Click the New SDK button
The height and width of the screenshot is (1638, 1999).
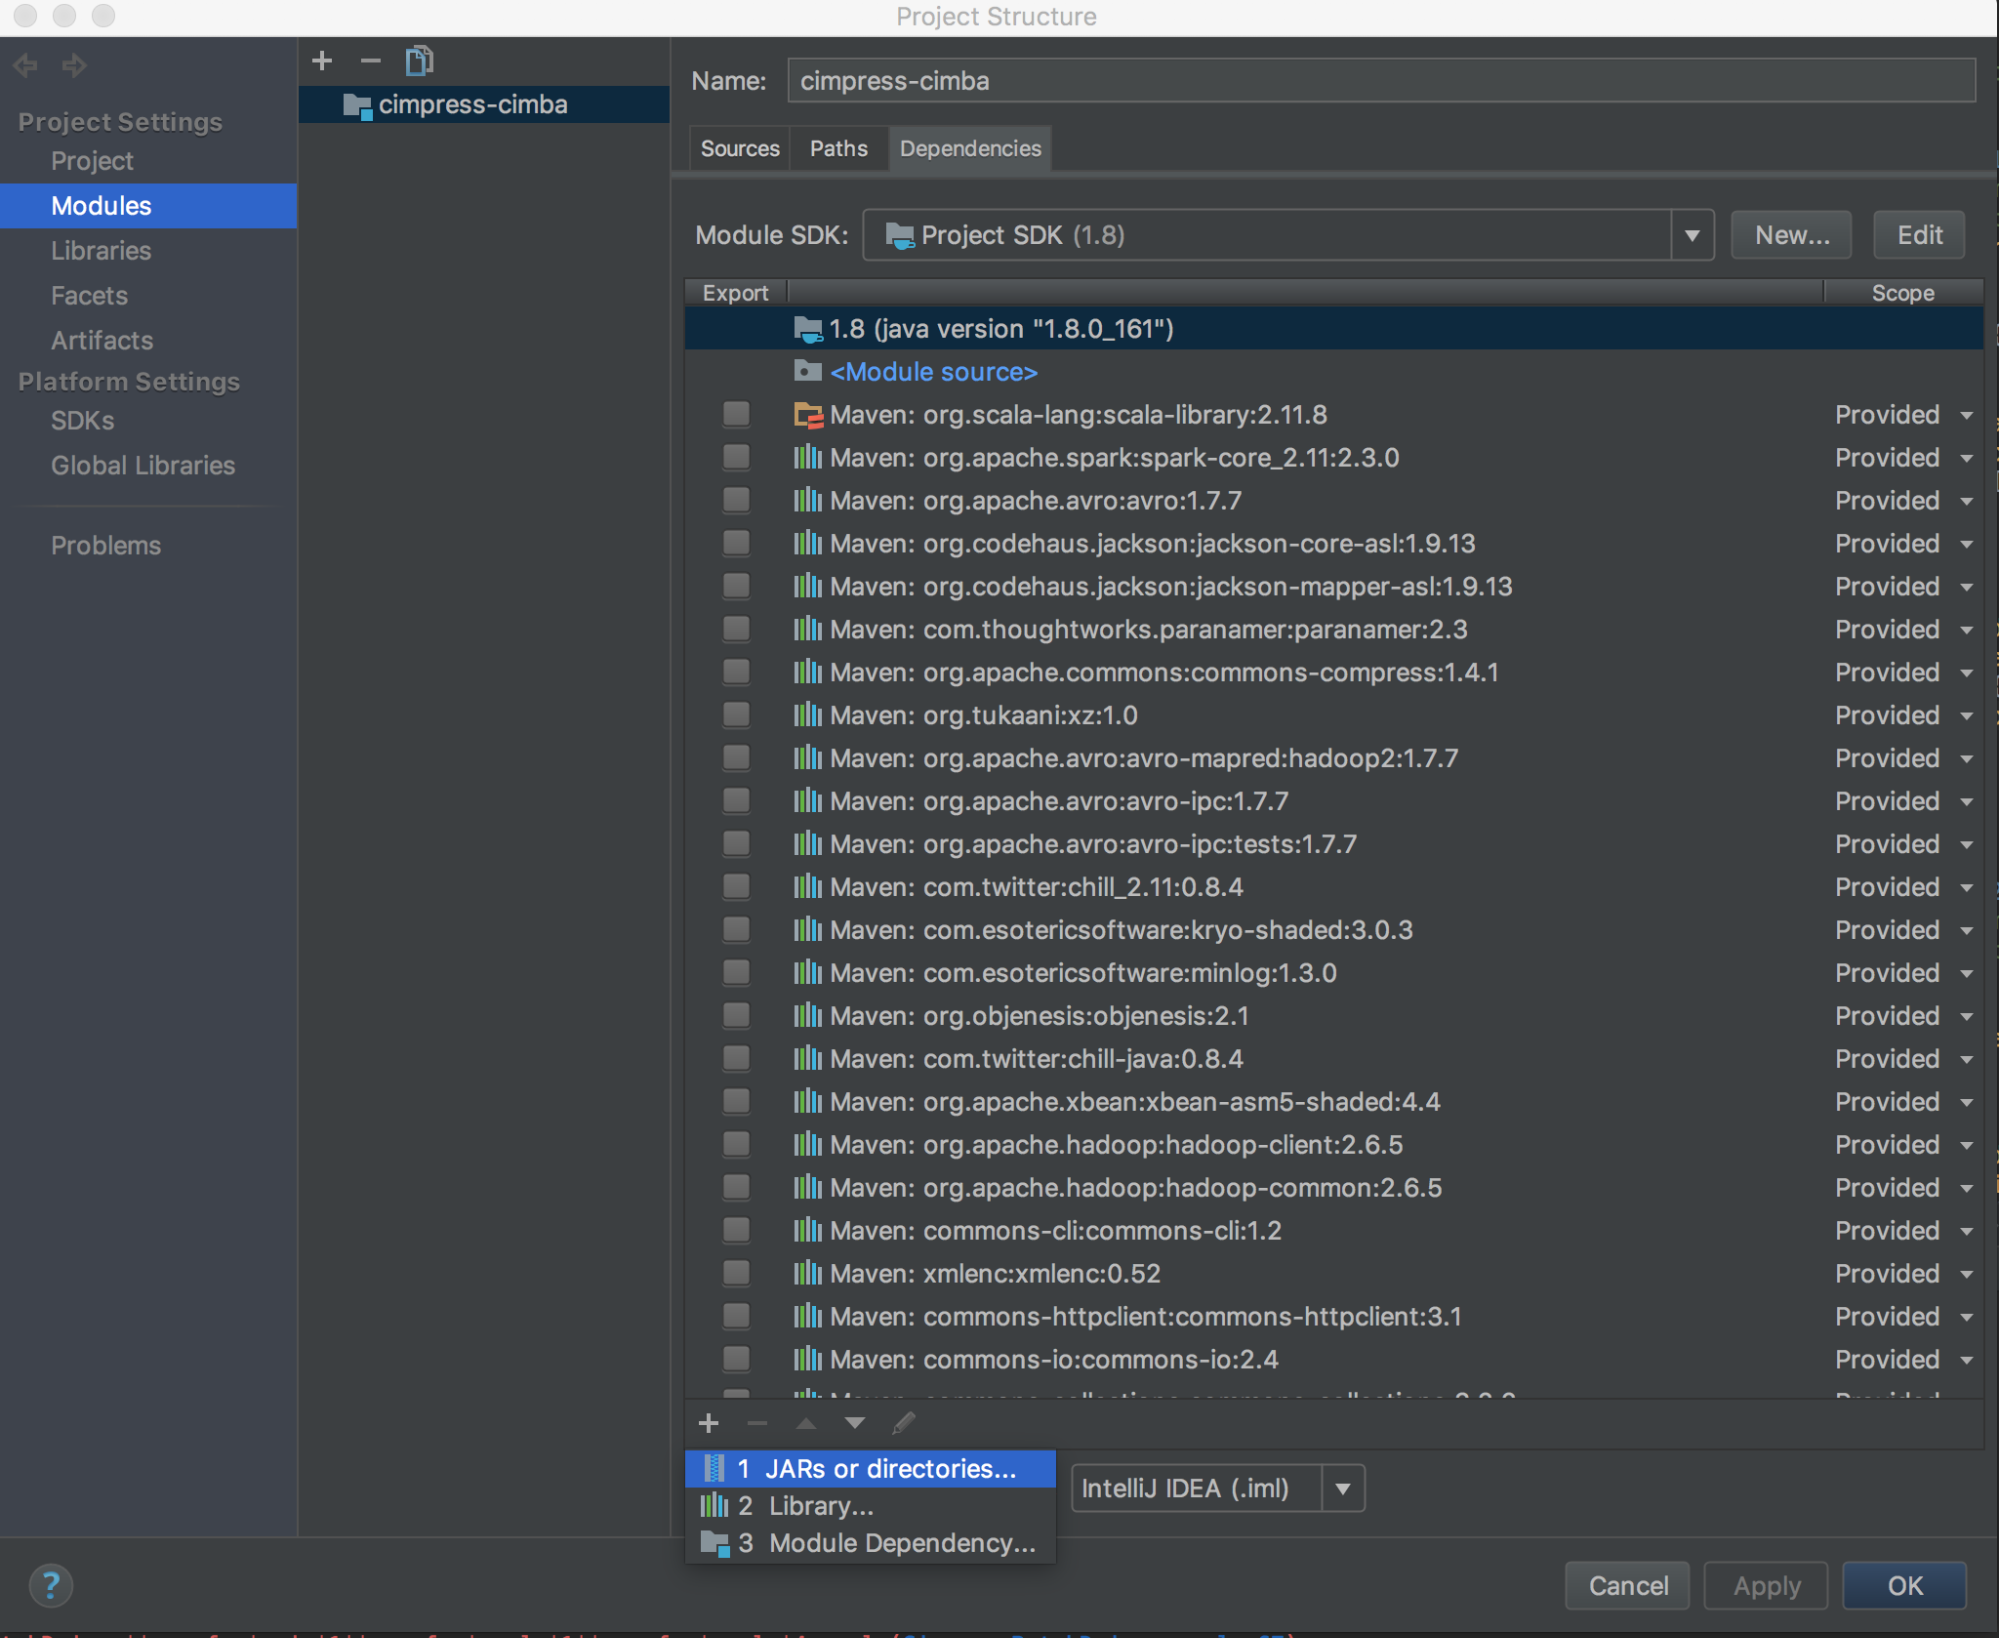point(1790,234)
